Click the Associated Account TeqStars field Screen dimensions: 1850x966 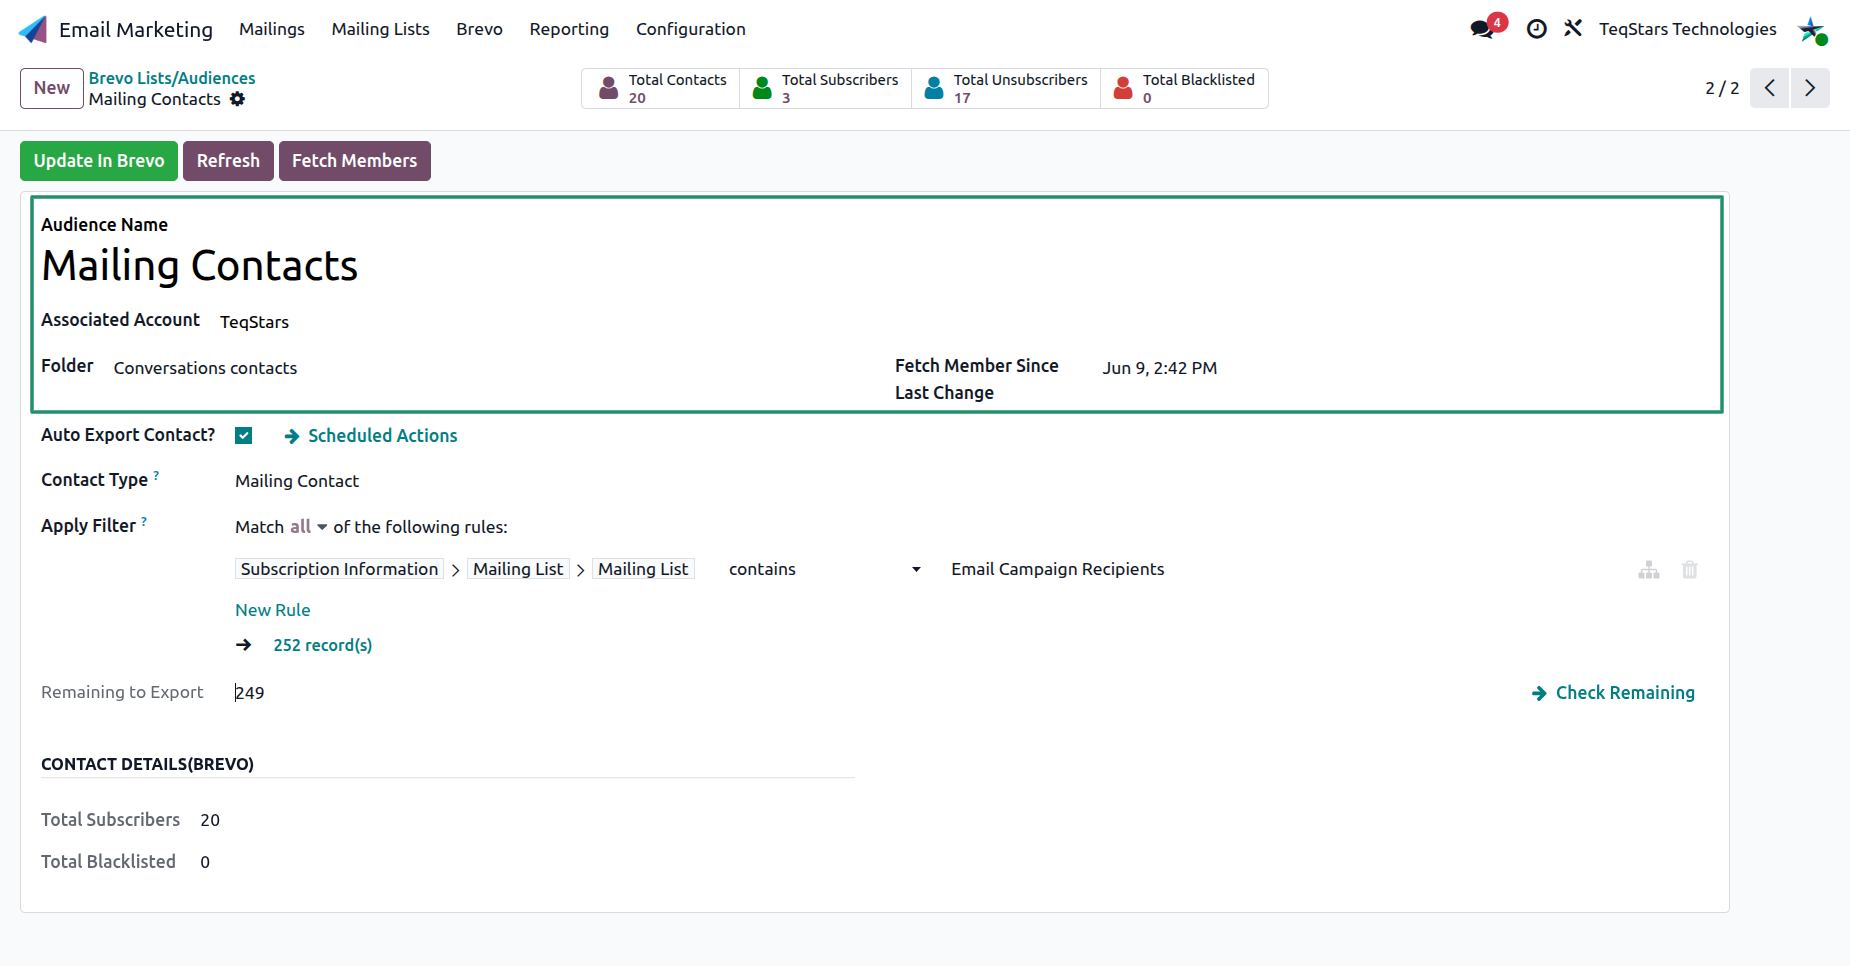pos(254,322)
